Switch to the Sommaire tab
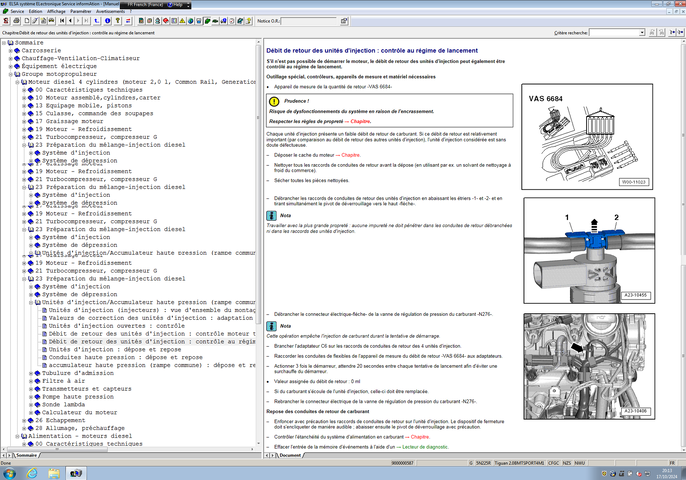Image resolution: width=686 pixels, height=480 pixels. [x=27, y=455]
